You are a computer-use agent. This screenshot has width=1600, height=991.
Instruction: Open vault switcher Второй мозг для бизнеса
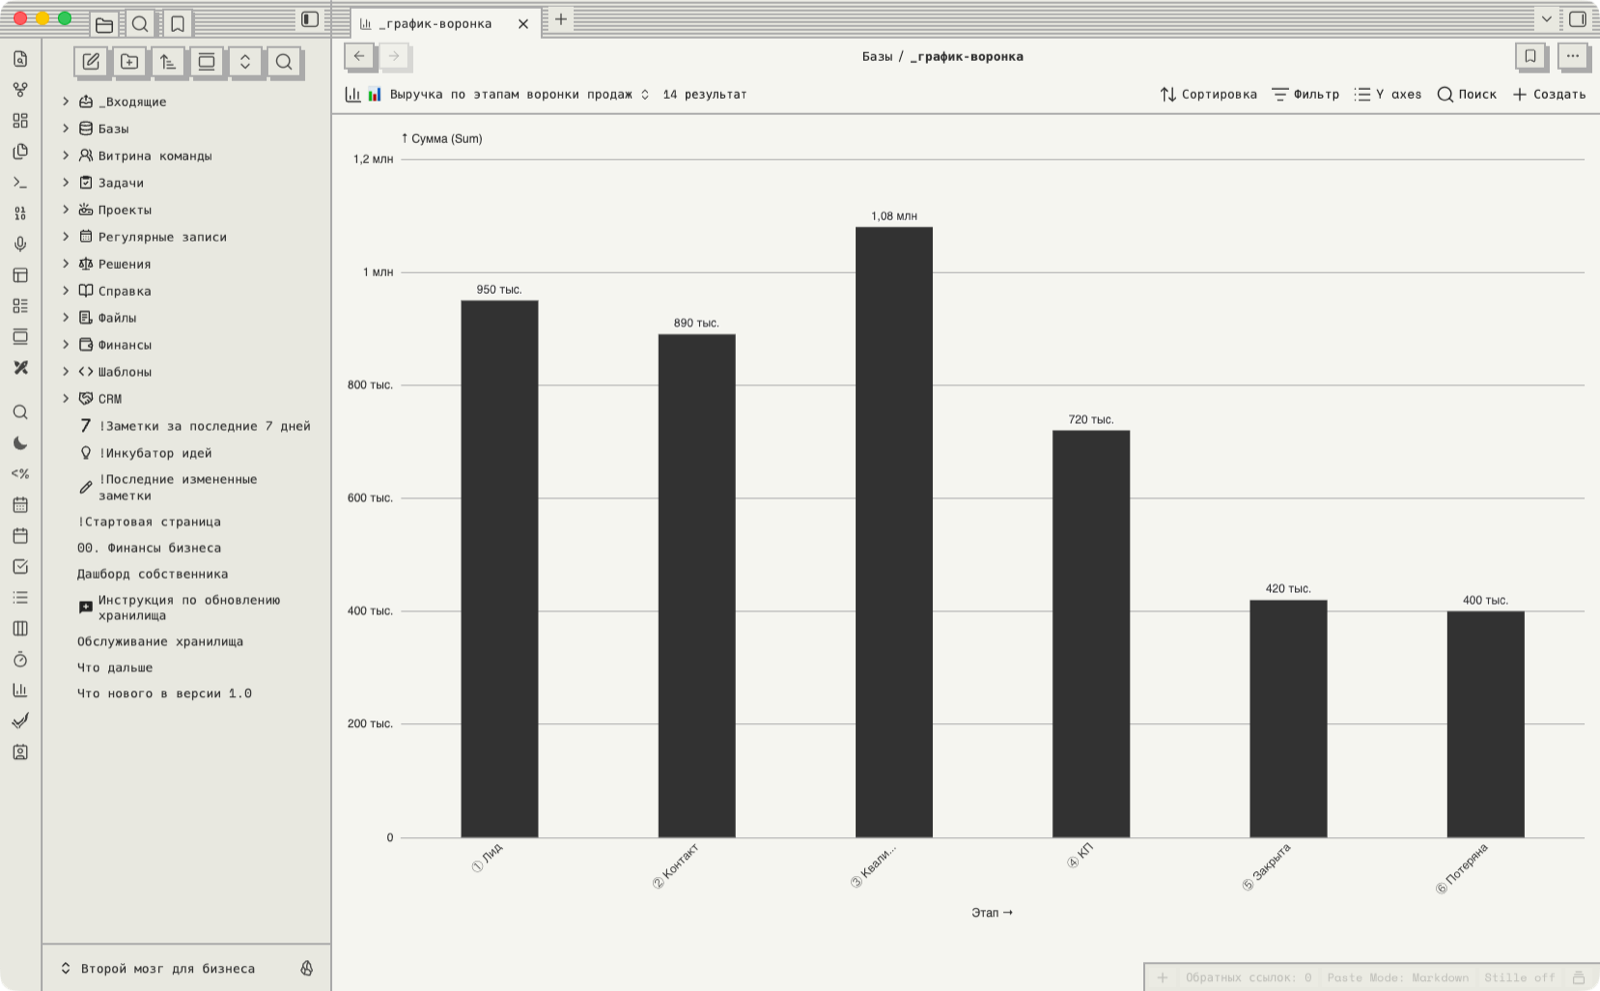tap(158, 968)
